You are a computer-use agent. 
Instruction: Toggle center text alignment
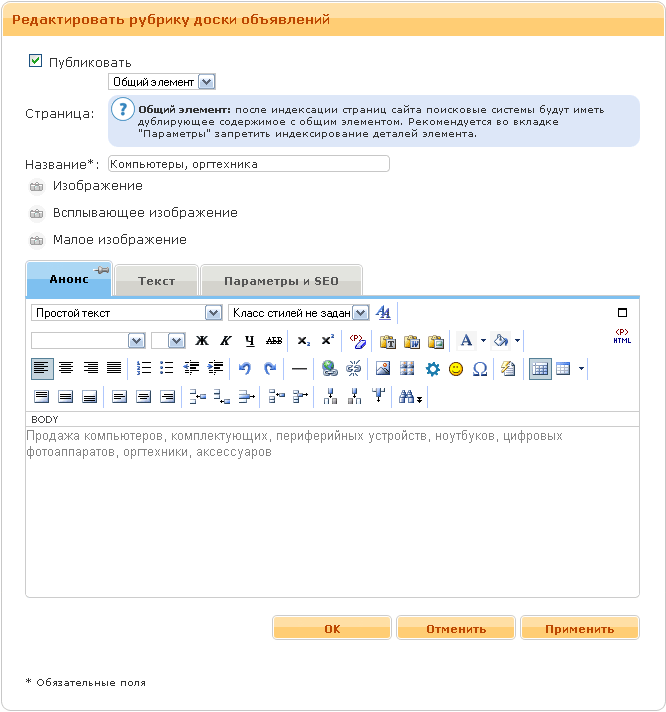[66, 369]
